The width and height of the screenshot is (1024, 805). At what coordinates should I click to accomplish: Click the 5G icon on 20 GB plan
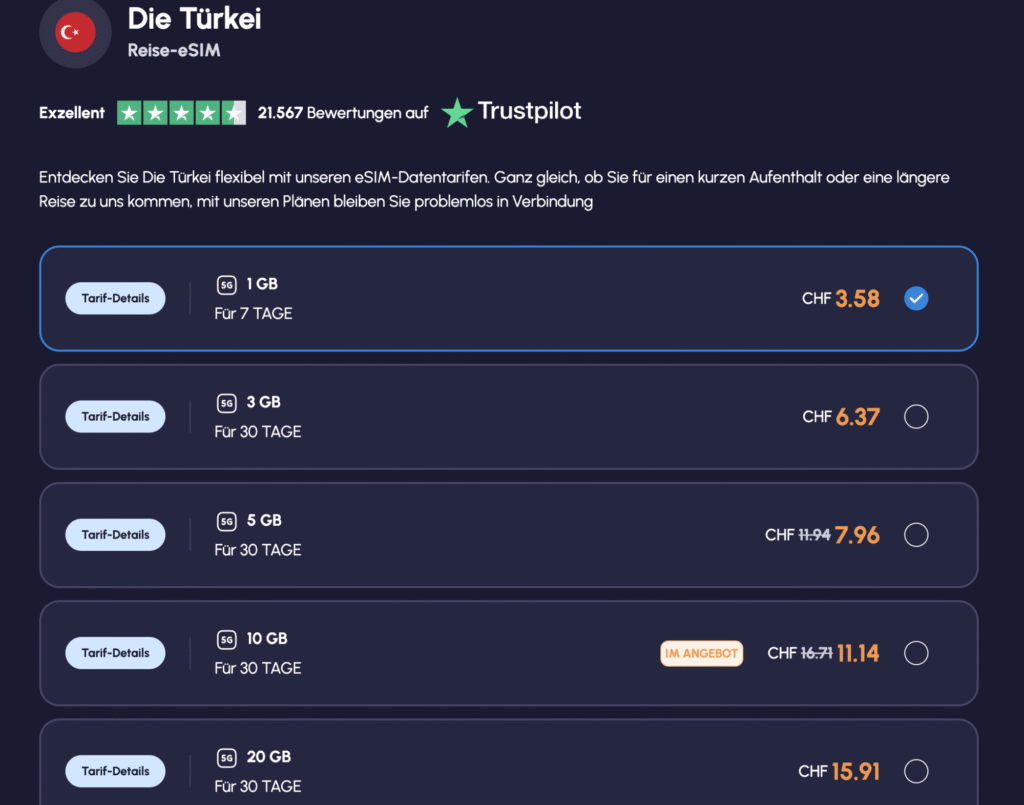(x=227, y=757)
